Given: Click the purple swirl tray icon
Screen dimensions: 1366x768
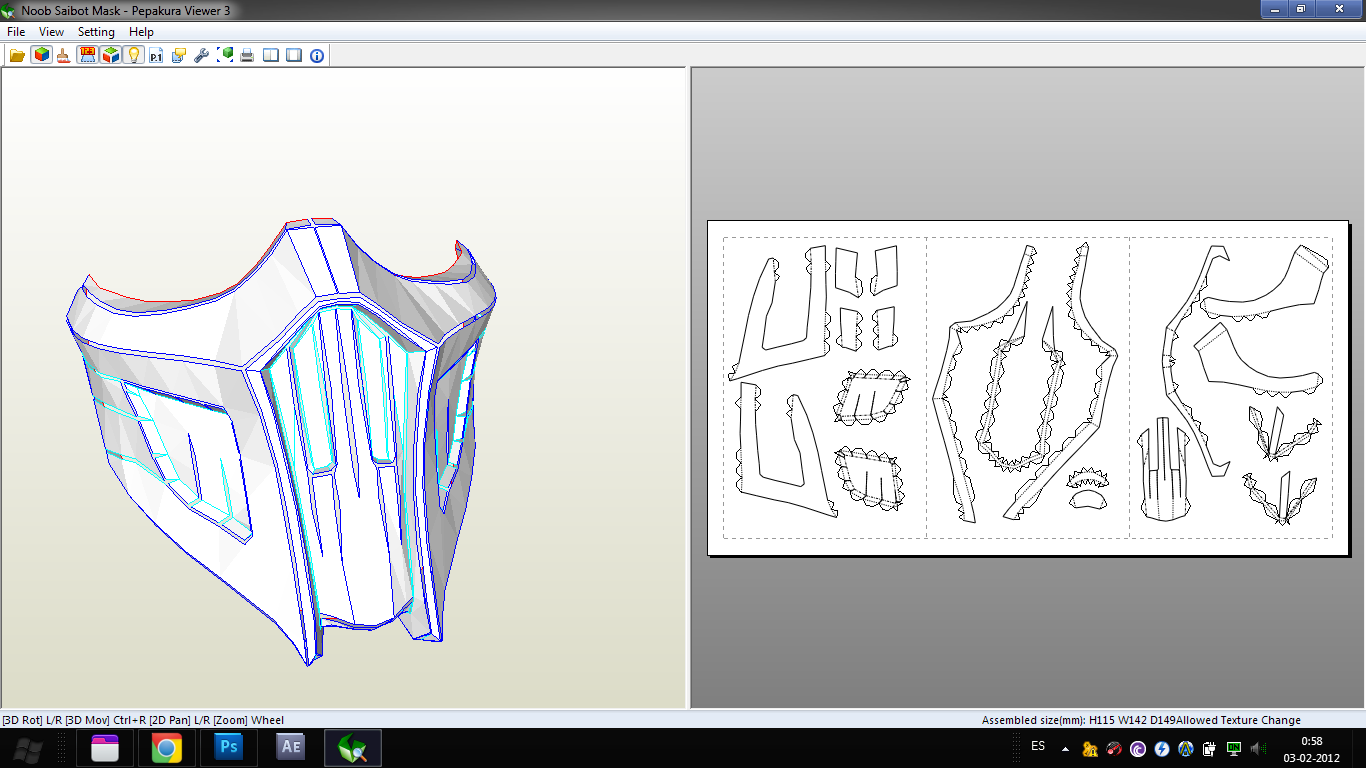Looking at the screenshot, I should 1138,748.
